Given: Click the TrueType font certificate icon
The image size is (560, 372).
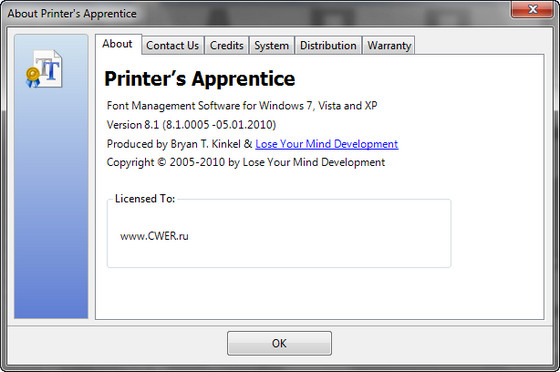Looking at the screenshot, I should click(44, 69).
